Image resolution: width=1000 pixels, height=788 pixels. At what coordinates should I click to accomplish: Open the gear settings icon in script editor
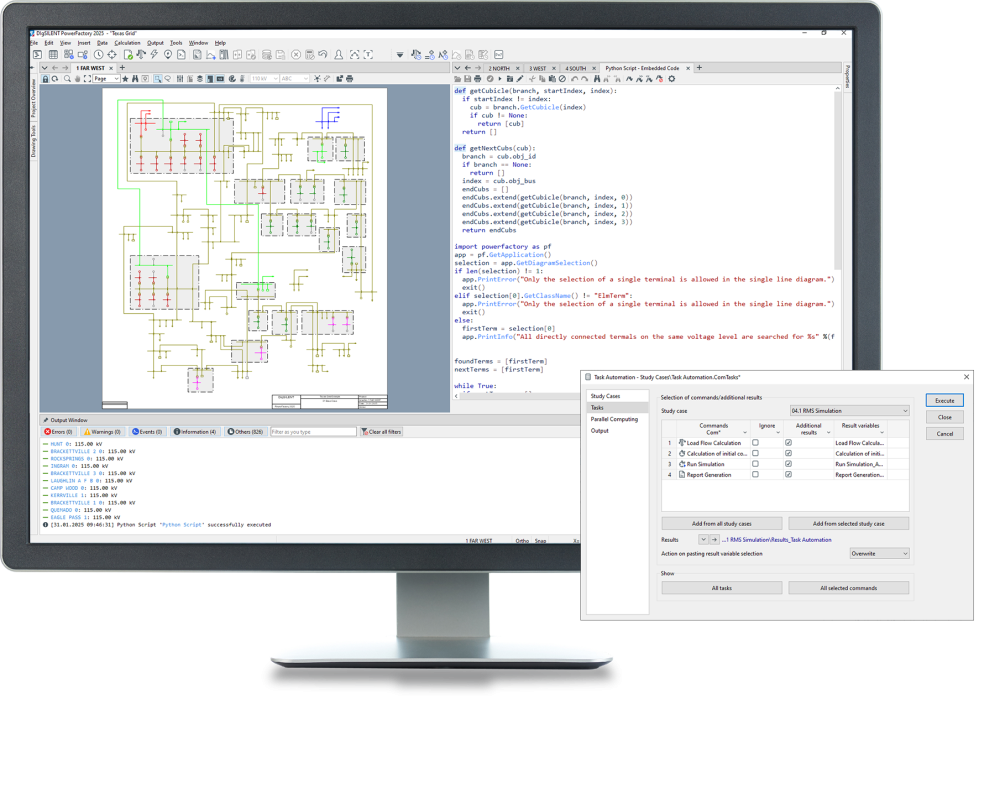(x=672, y=79)
